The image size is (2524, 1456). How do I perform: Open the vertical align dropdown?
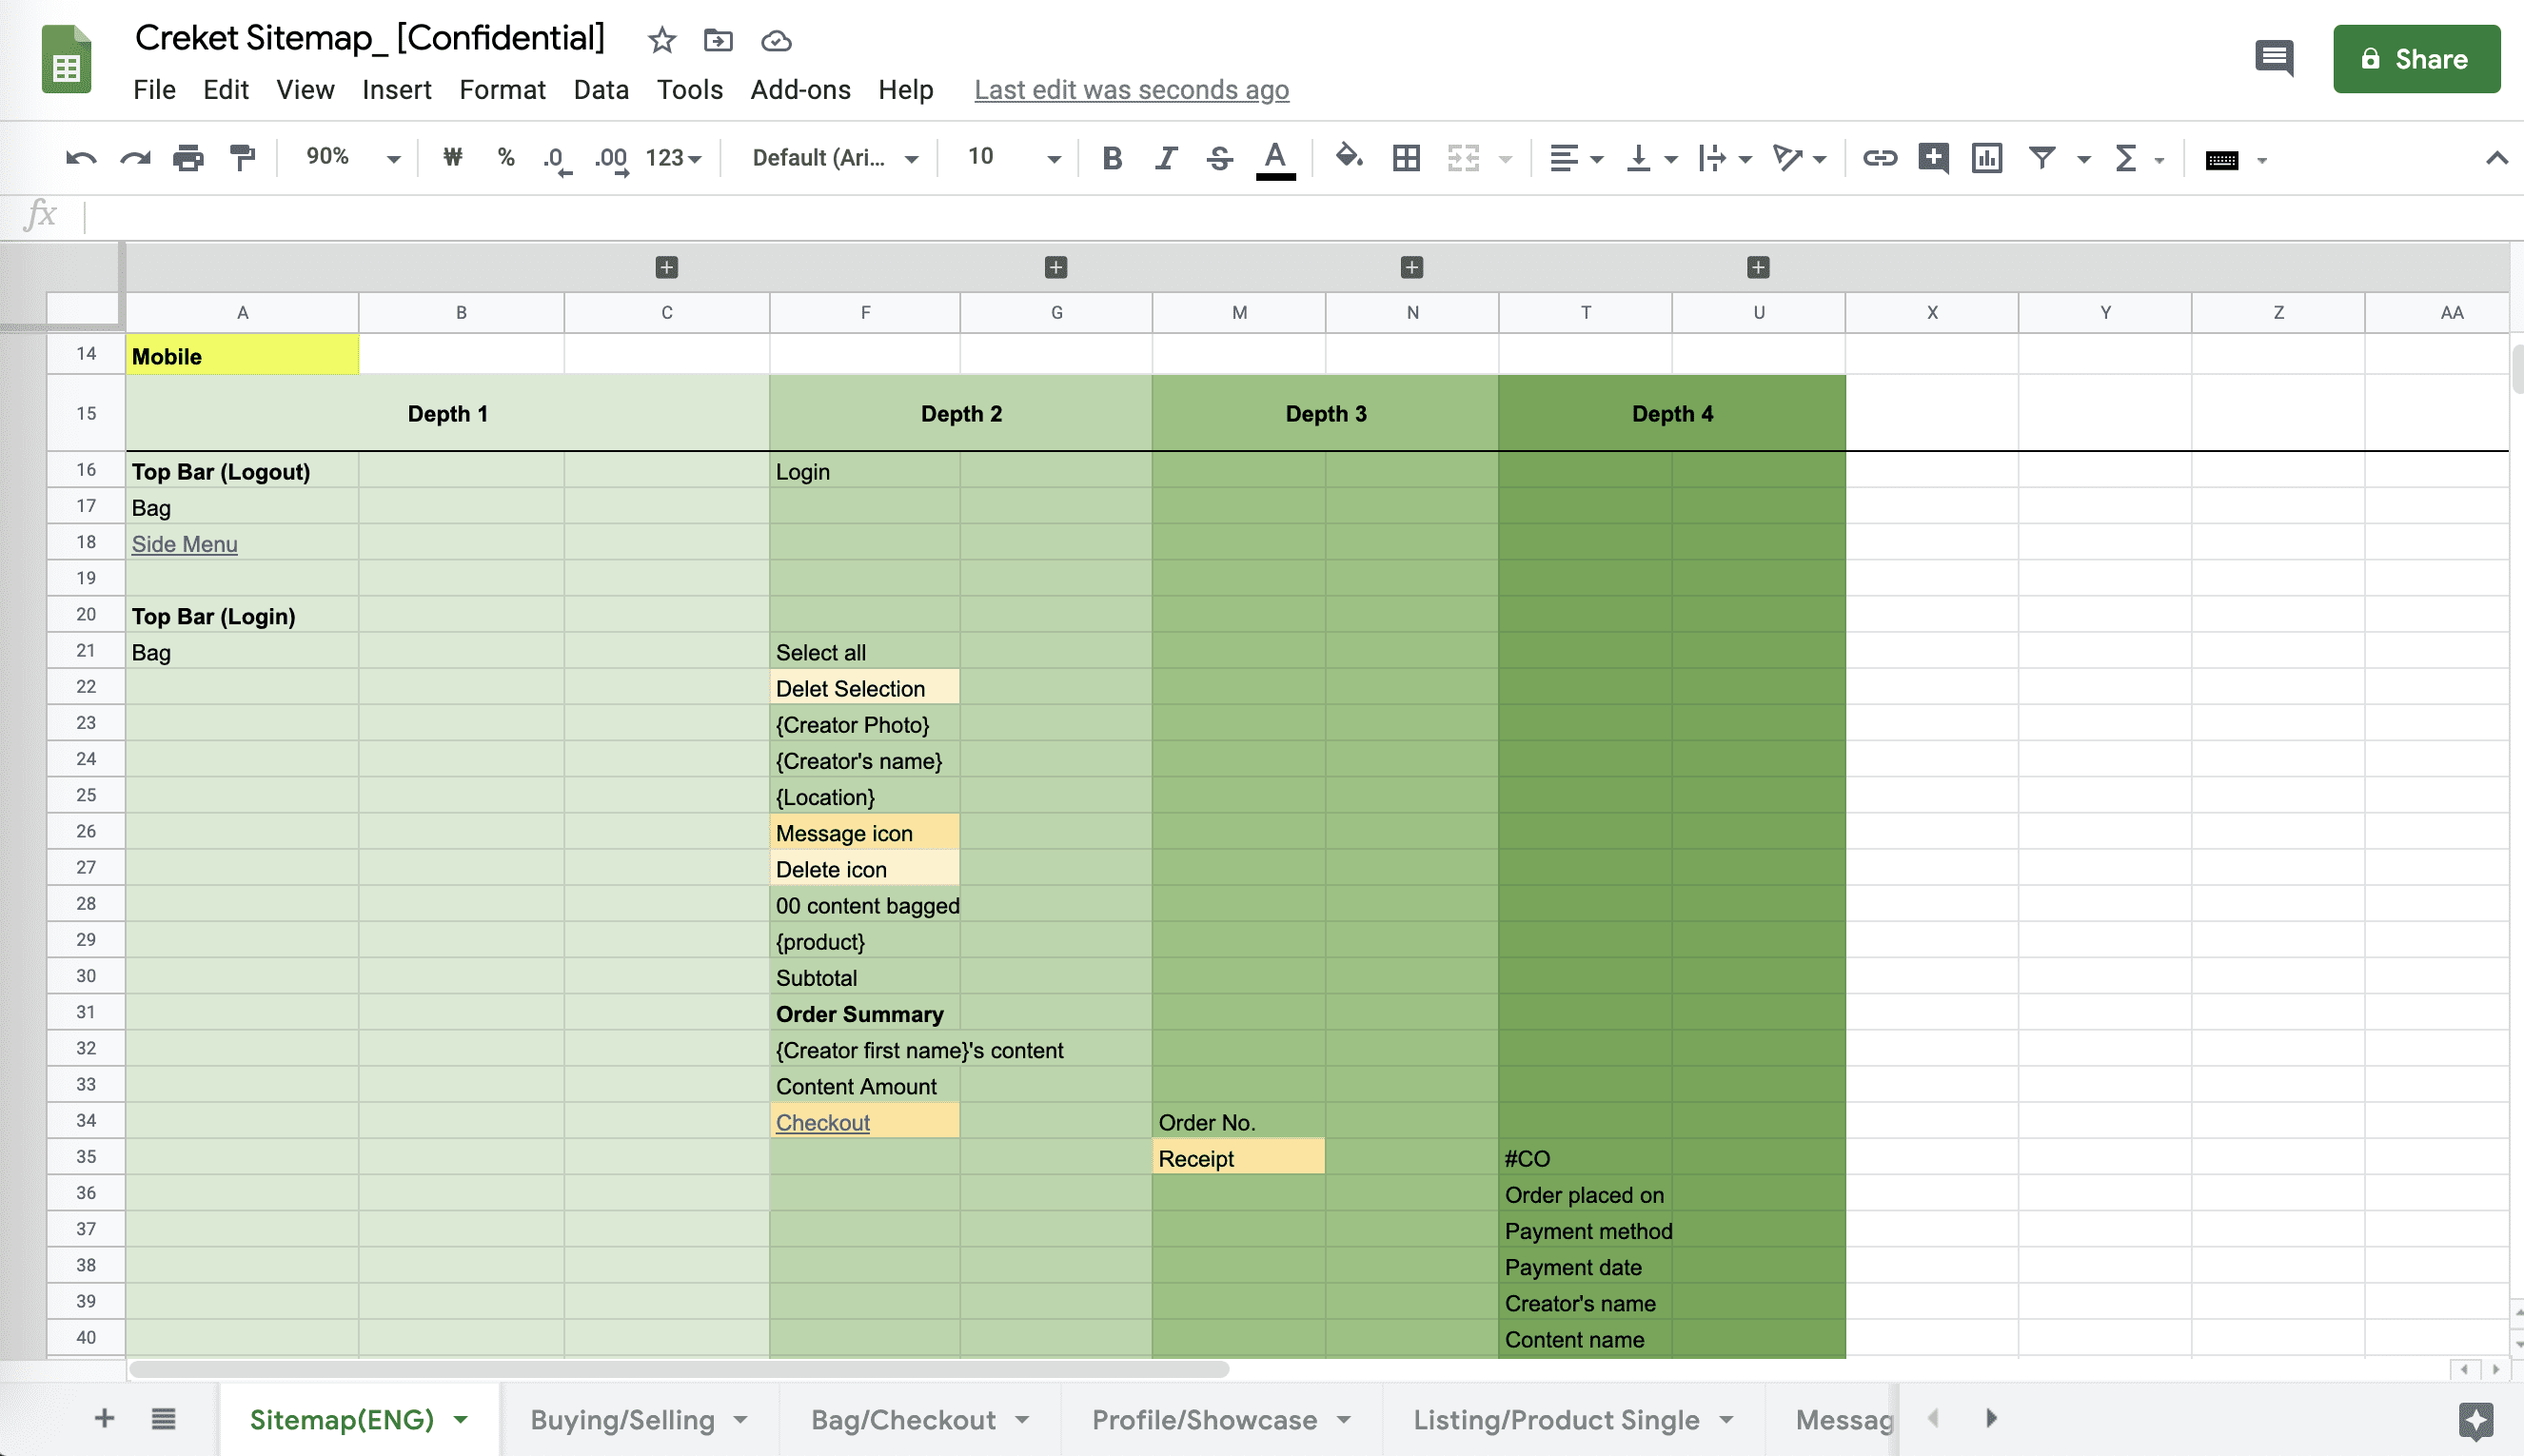(x=1650, y=158)
